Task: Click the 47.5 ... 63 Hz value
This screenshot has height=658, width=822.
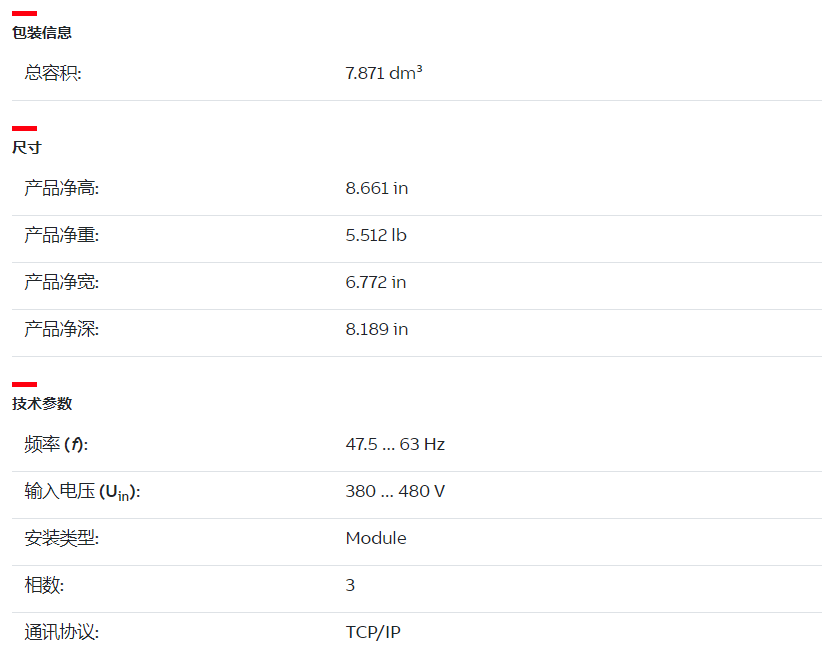Action: (395, 445)
